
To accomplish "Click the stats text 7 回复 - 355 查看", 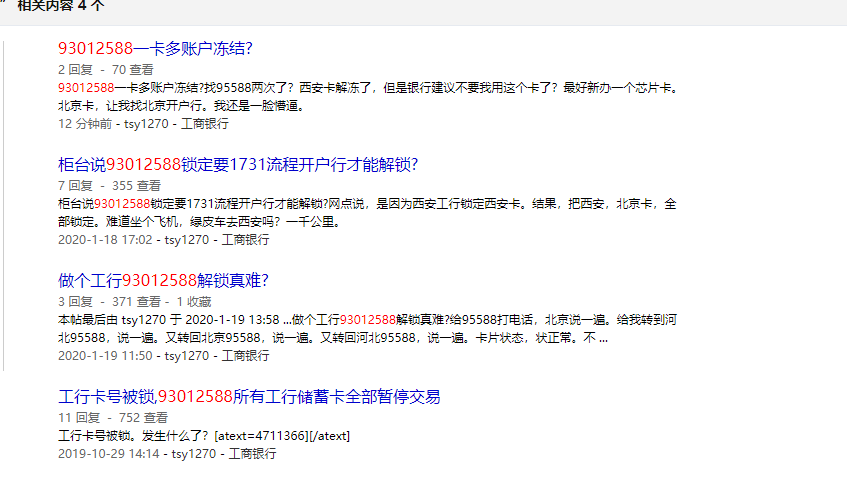I will [109, 186].
